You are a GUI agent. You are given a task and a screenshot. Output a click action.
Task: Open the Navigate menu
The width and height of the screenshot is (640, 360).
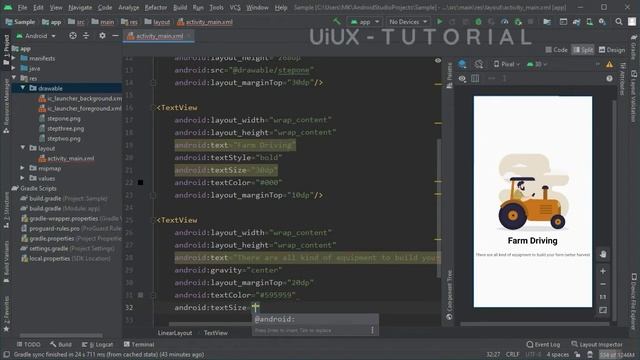80,7
